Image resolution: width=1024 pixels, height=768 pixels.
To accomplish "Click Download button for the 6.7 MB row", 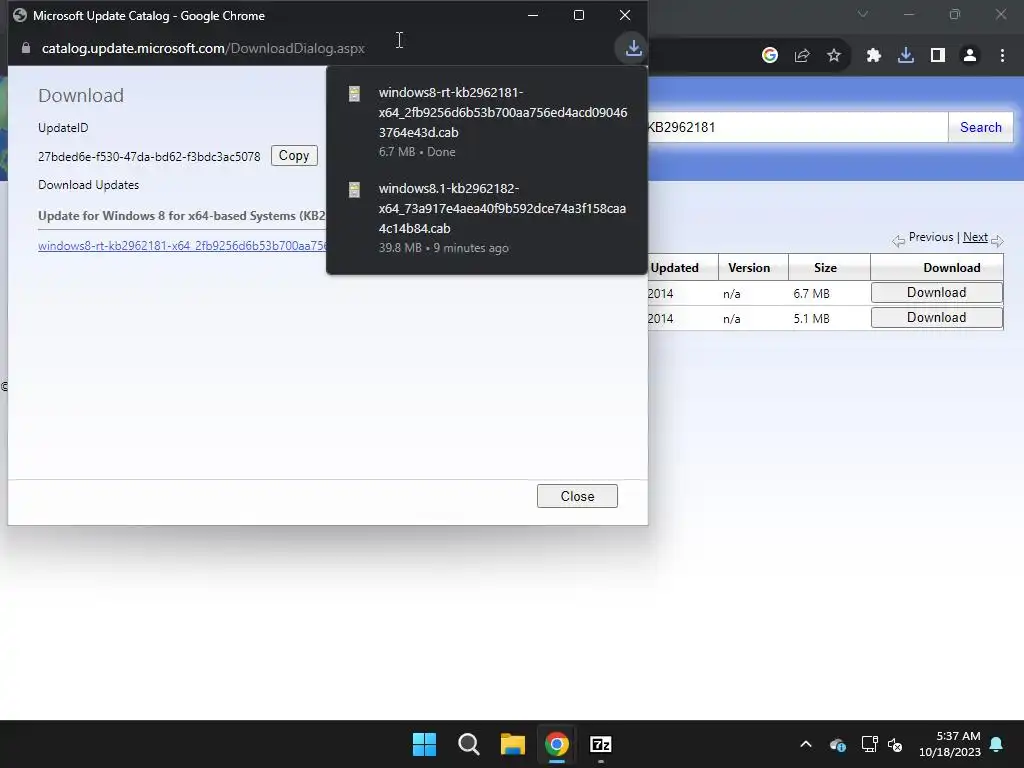I will pyautogui.click(x=936, y=293).
